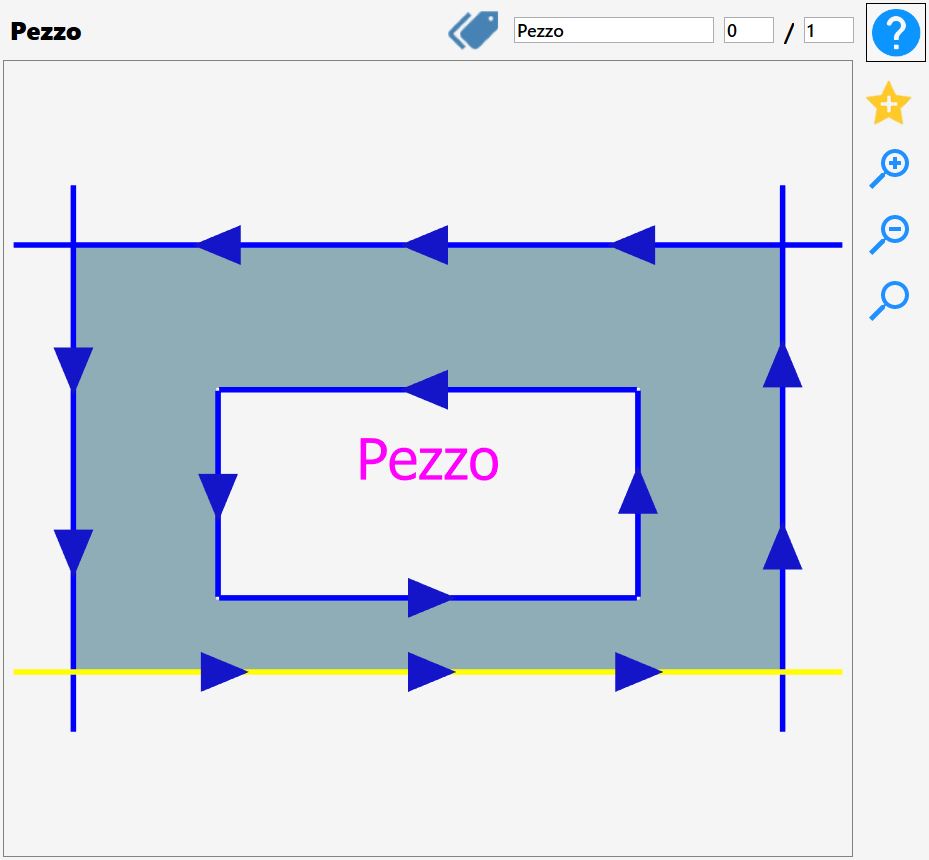Select the quantity field showing 0

click(748, 30)
